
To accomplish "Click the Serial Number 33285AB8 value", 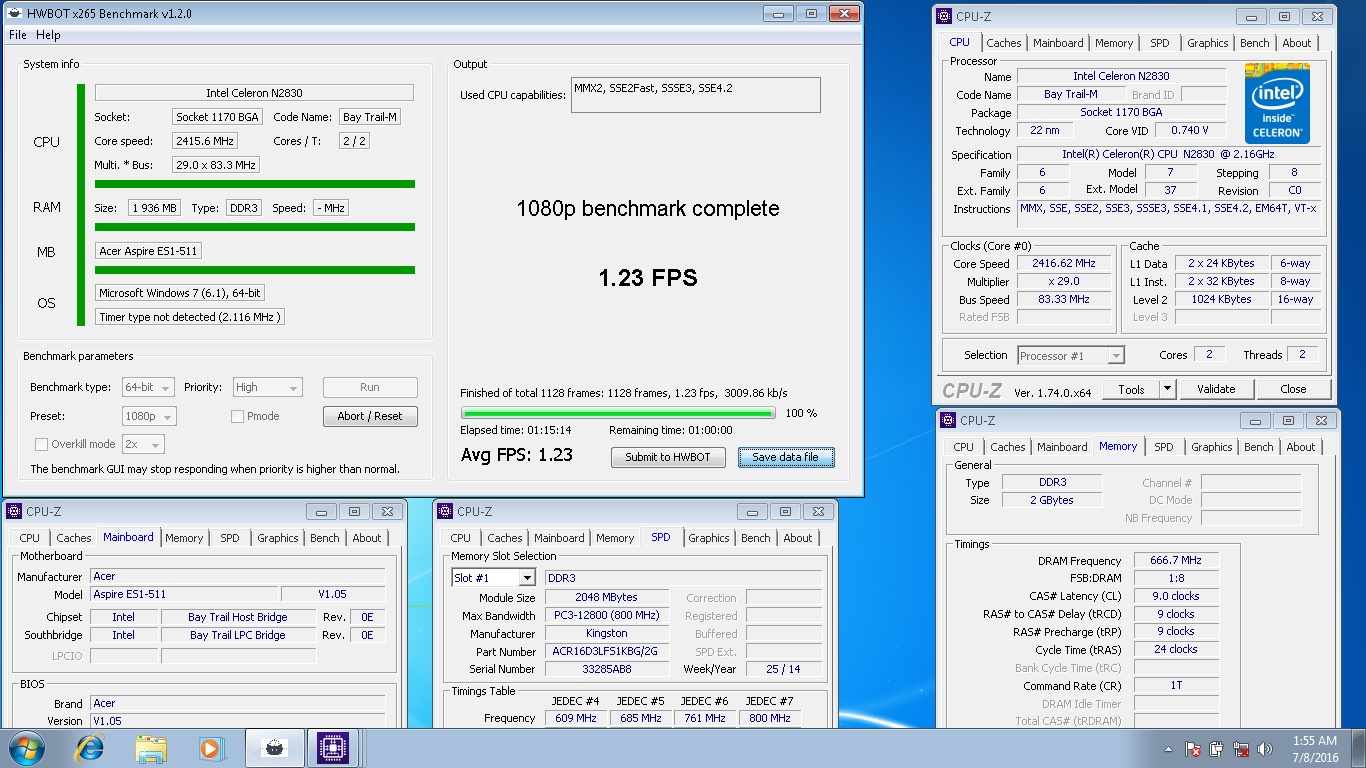I will 607,670.
